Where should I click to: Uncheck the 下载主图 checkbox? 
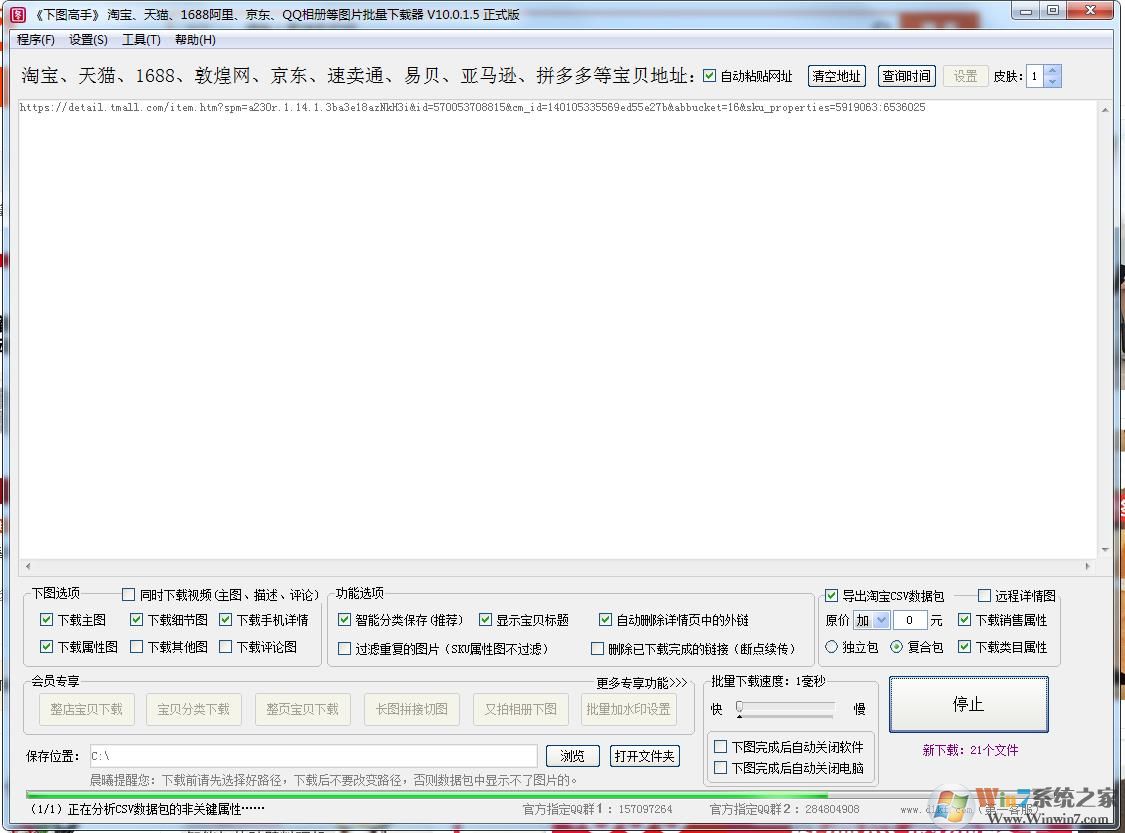[46, 619]
